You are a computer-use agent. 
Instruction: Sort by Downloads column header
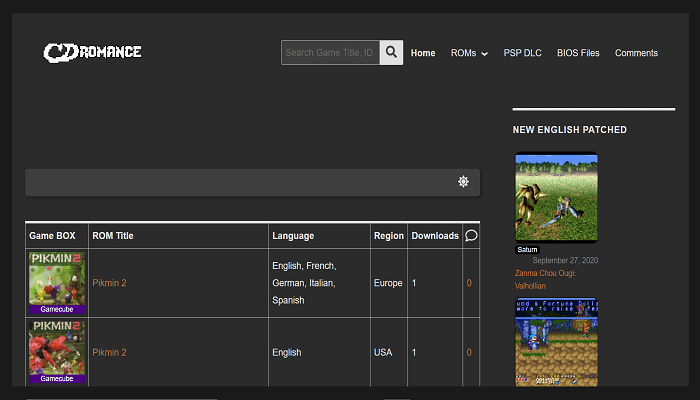(x=435, y=236)
